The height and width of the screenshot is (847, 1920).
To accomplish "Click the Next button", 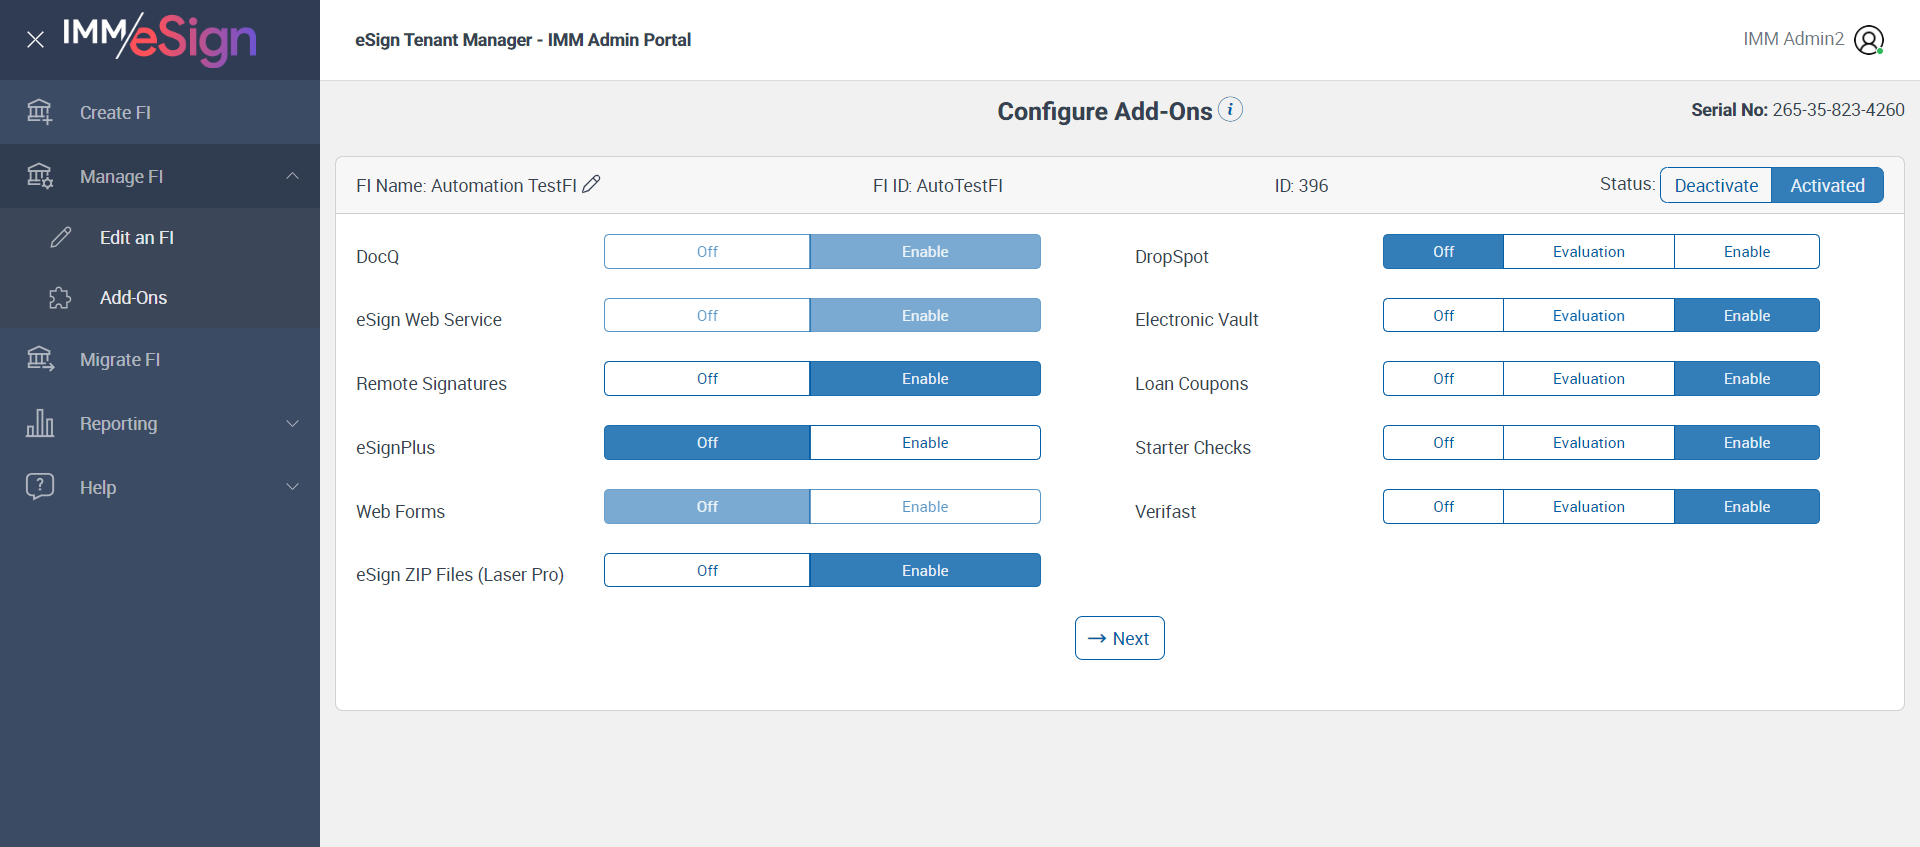I will tap(1119, 638).
